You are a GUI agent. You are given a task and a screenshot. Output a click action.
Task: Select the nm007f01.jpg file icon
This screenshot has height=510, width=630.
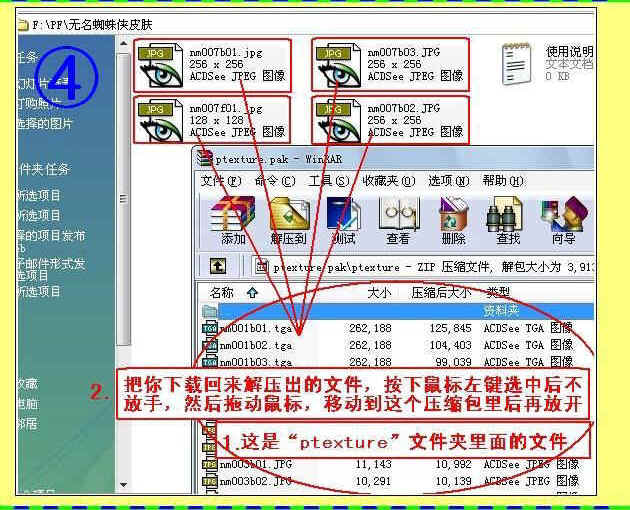tap(160, 121)
